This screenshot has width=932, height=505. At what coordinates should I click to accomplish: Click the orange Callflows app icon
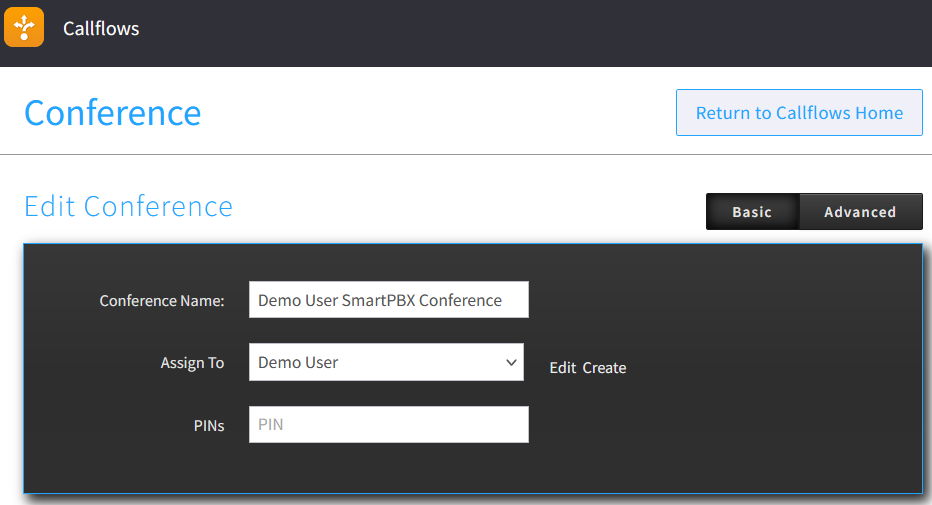(x=24, y=27)
